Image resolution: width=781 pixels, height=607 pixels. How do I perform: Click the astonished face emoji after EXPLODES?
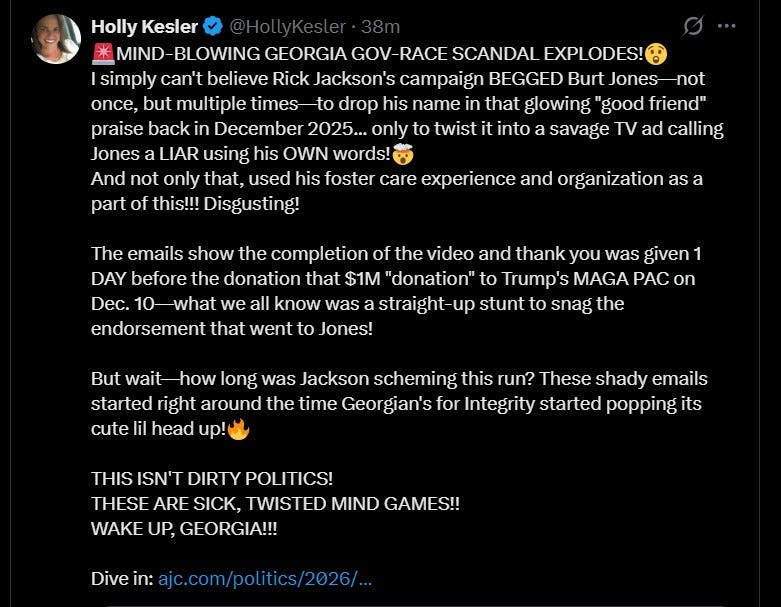click(x=656, y=54)
